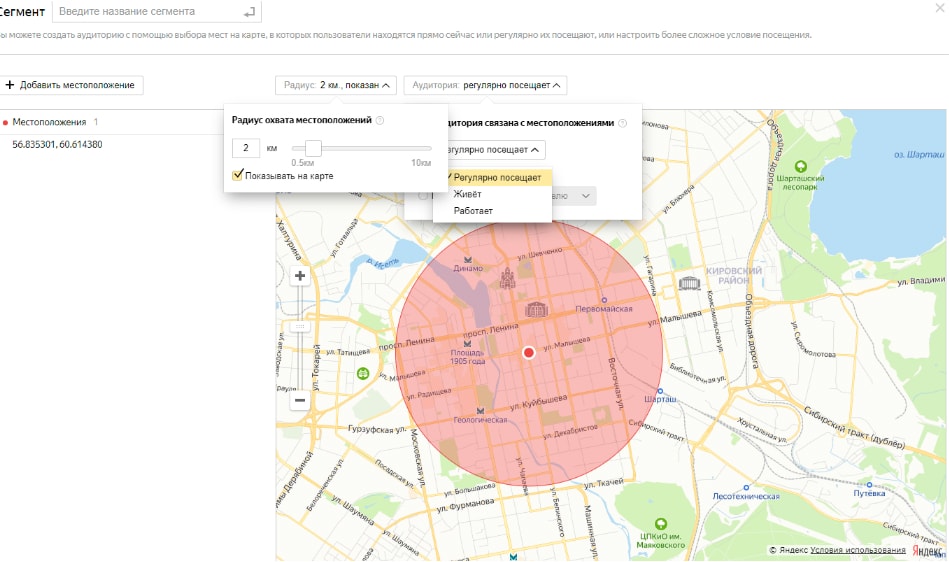The image size is (949, 562).
Task: Click the ЦПКиО им. Маяковского park icon
Action: pos(659,523)
